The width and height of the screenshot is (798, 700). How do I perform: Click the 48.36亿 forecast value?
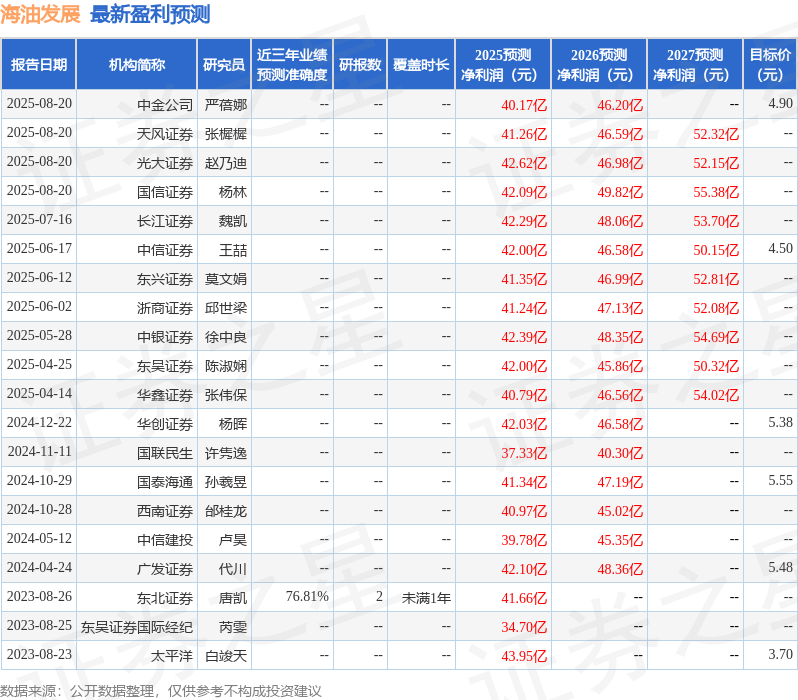pos(620,570)
